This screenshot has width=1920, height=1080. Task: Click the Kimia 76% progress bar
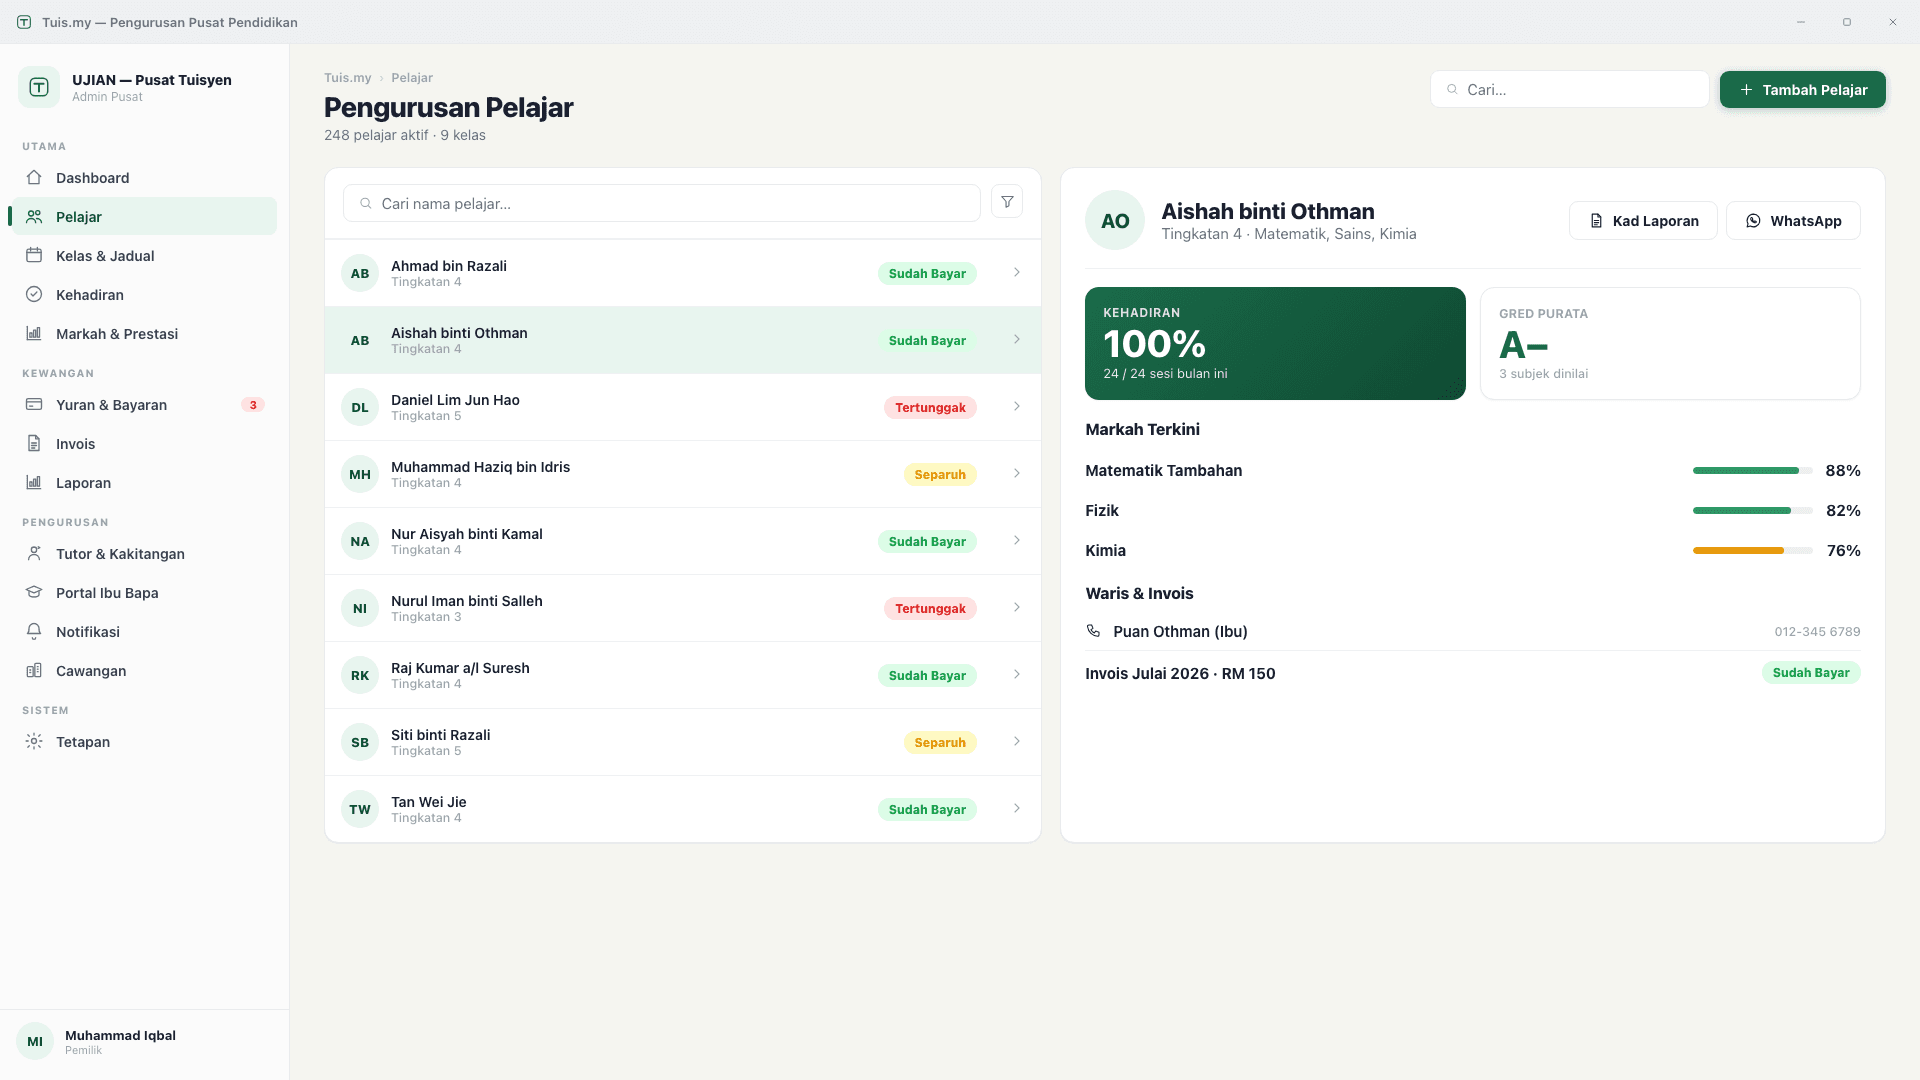pos(1752,550)
